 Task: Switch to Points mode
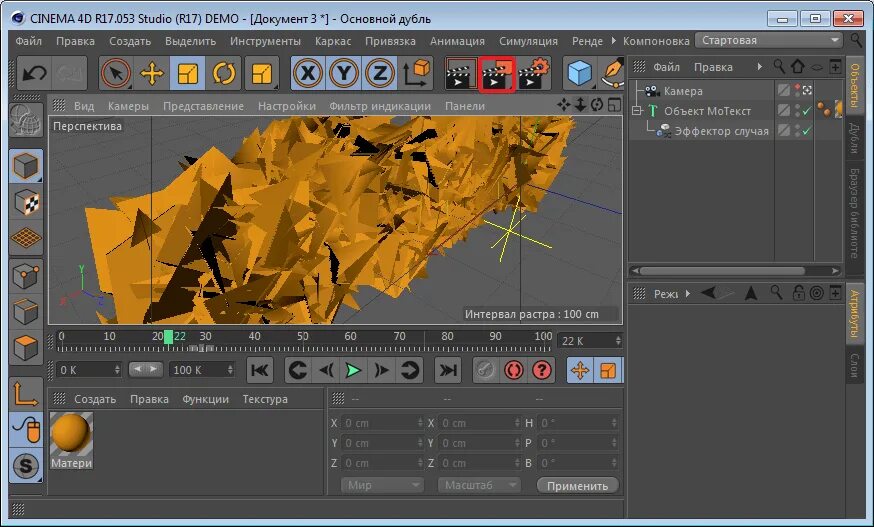pos(26,275)
